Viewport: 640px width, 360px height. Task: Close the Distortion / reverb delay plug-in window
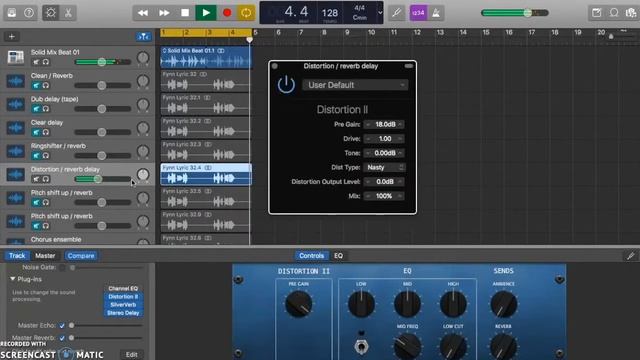275,66
